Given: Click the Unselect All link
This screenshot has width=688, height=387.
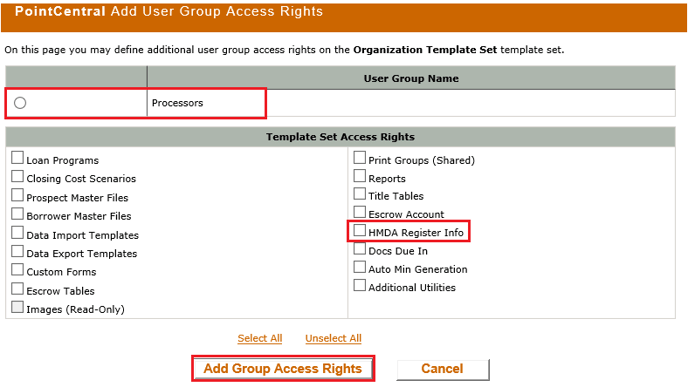Looking at the screenshot, I should [x=333, y=338].
